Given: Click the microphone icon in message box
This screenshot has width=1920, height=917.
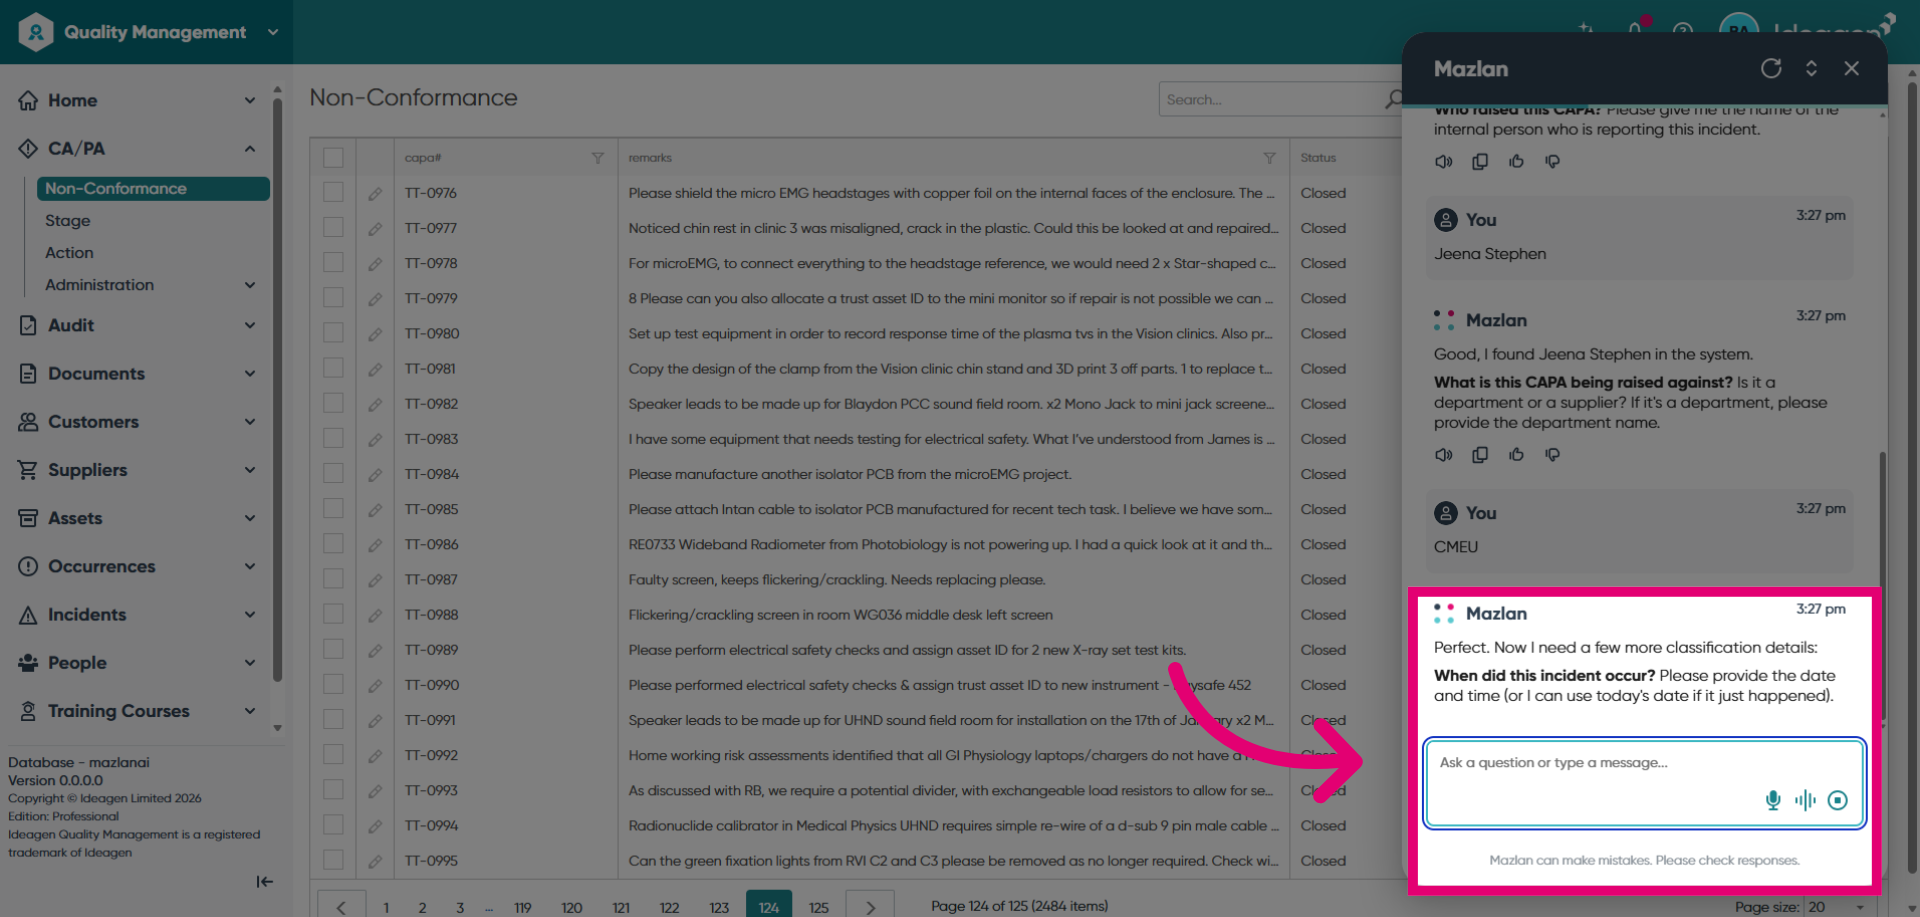Looking at the screenshot, I should (x=1773, y=800).
